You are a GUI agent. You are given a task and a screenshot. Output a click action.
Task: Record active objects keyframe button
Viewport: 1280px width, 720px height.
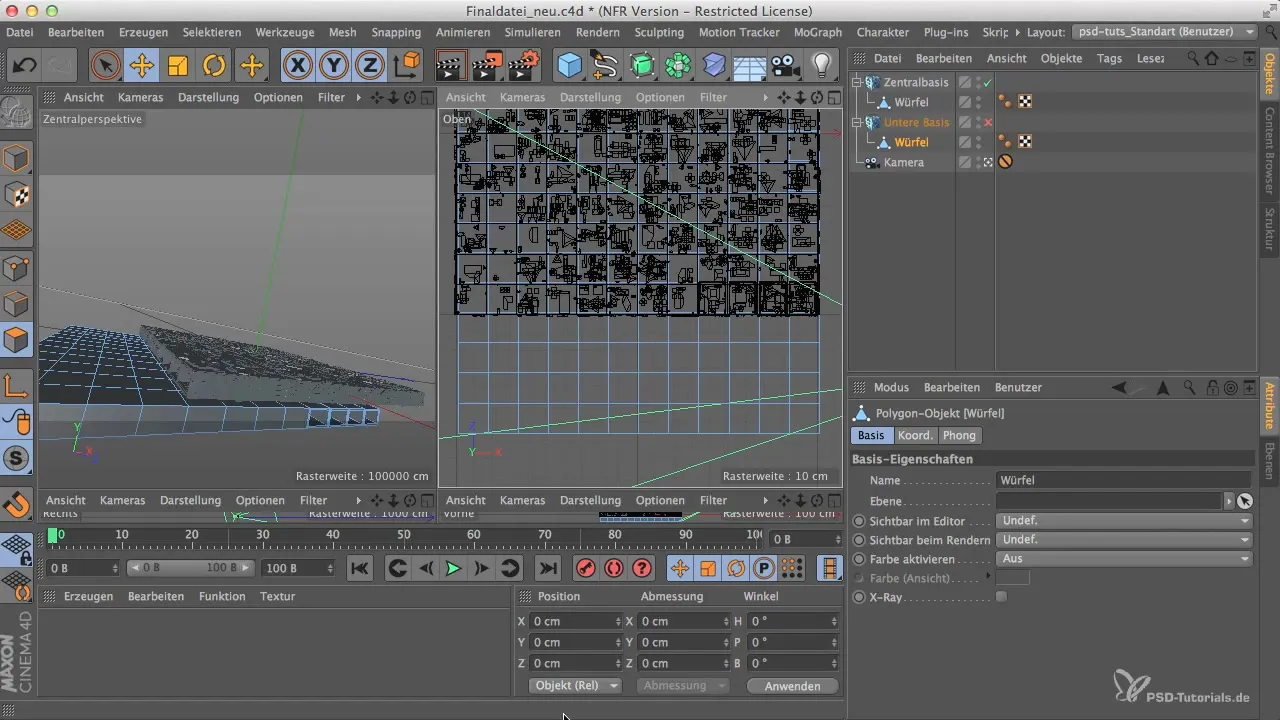[x=586, y=568]
